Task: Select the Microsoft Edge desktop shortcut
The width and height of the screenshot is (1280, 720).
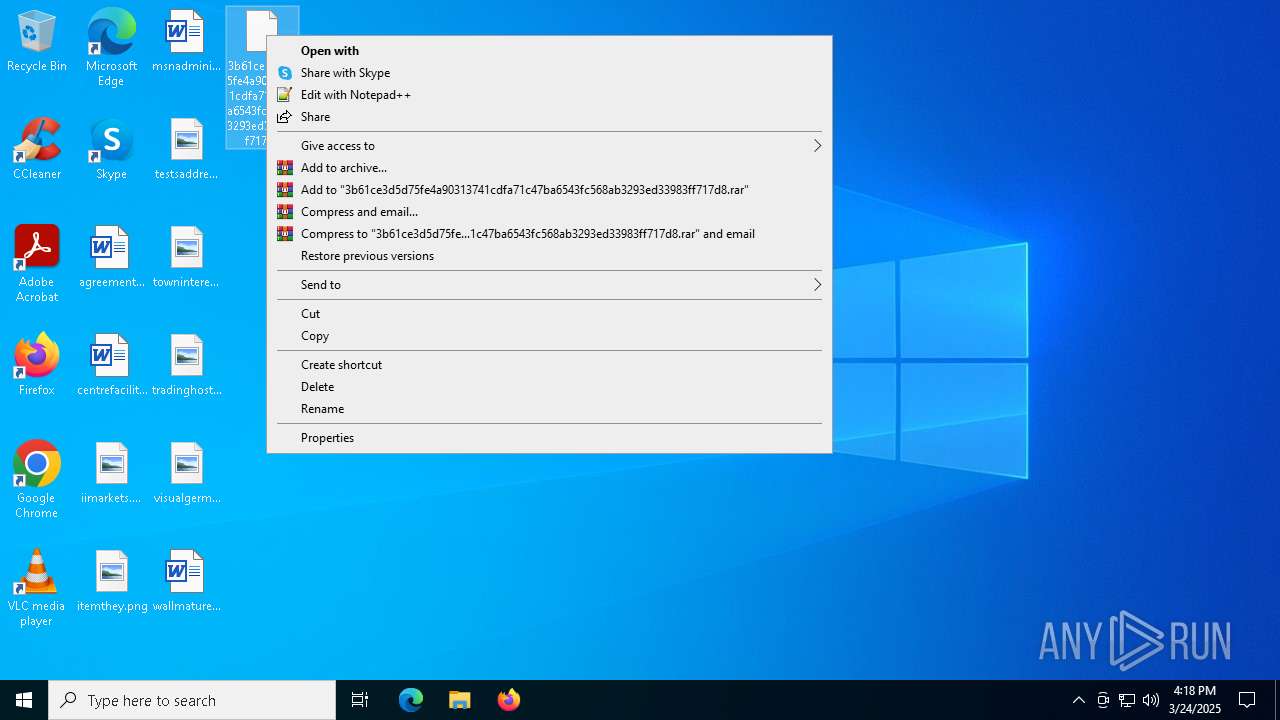Action: point(111,47)
